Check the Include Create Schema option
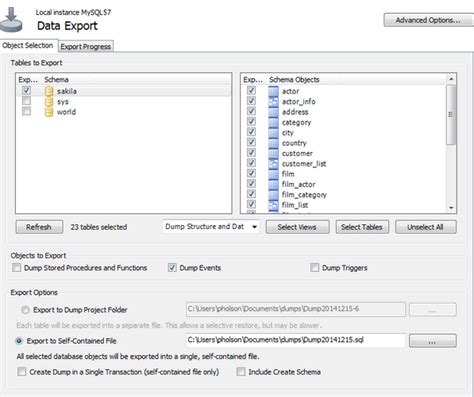This screenshot has width=474, height=397. click(x=241, y=371)
